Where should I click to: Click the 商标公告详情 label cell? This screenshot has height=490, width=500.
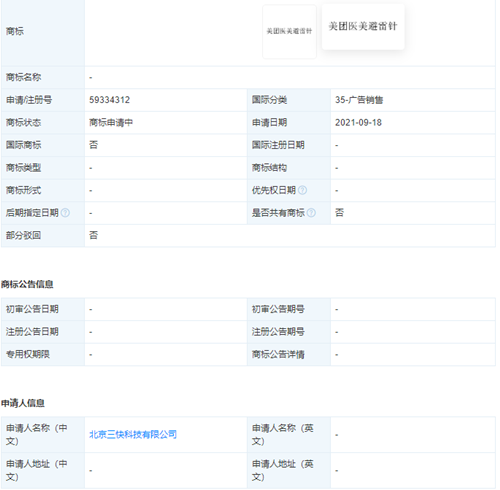[289, 354]
